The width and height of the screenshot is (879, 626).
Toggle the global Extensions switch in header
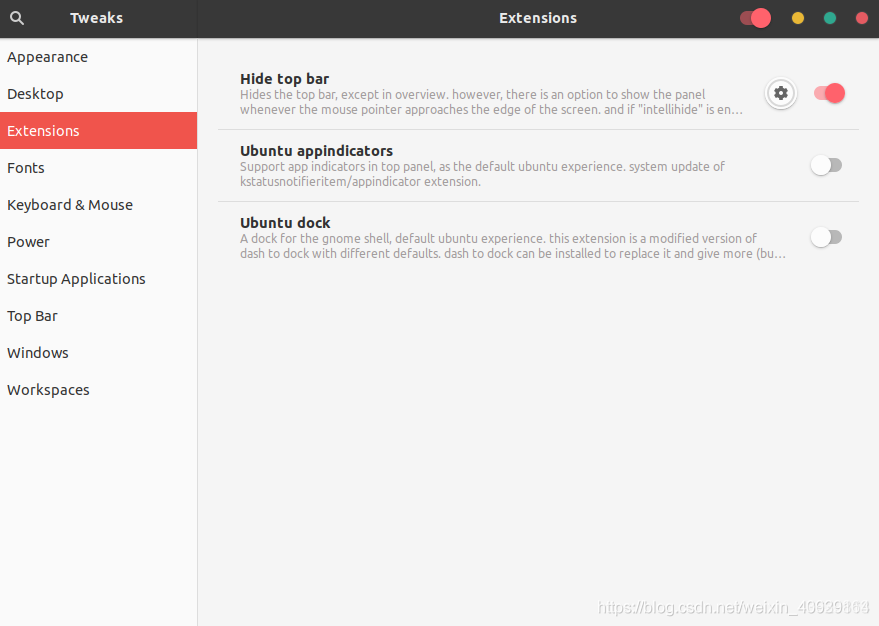point(755,18)
